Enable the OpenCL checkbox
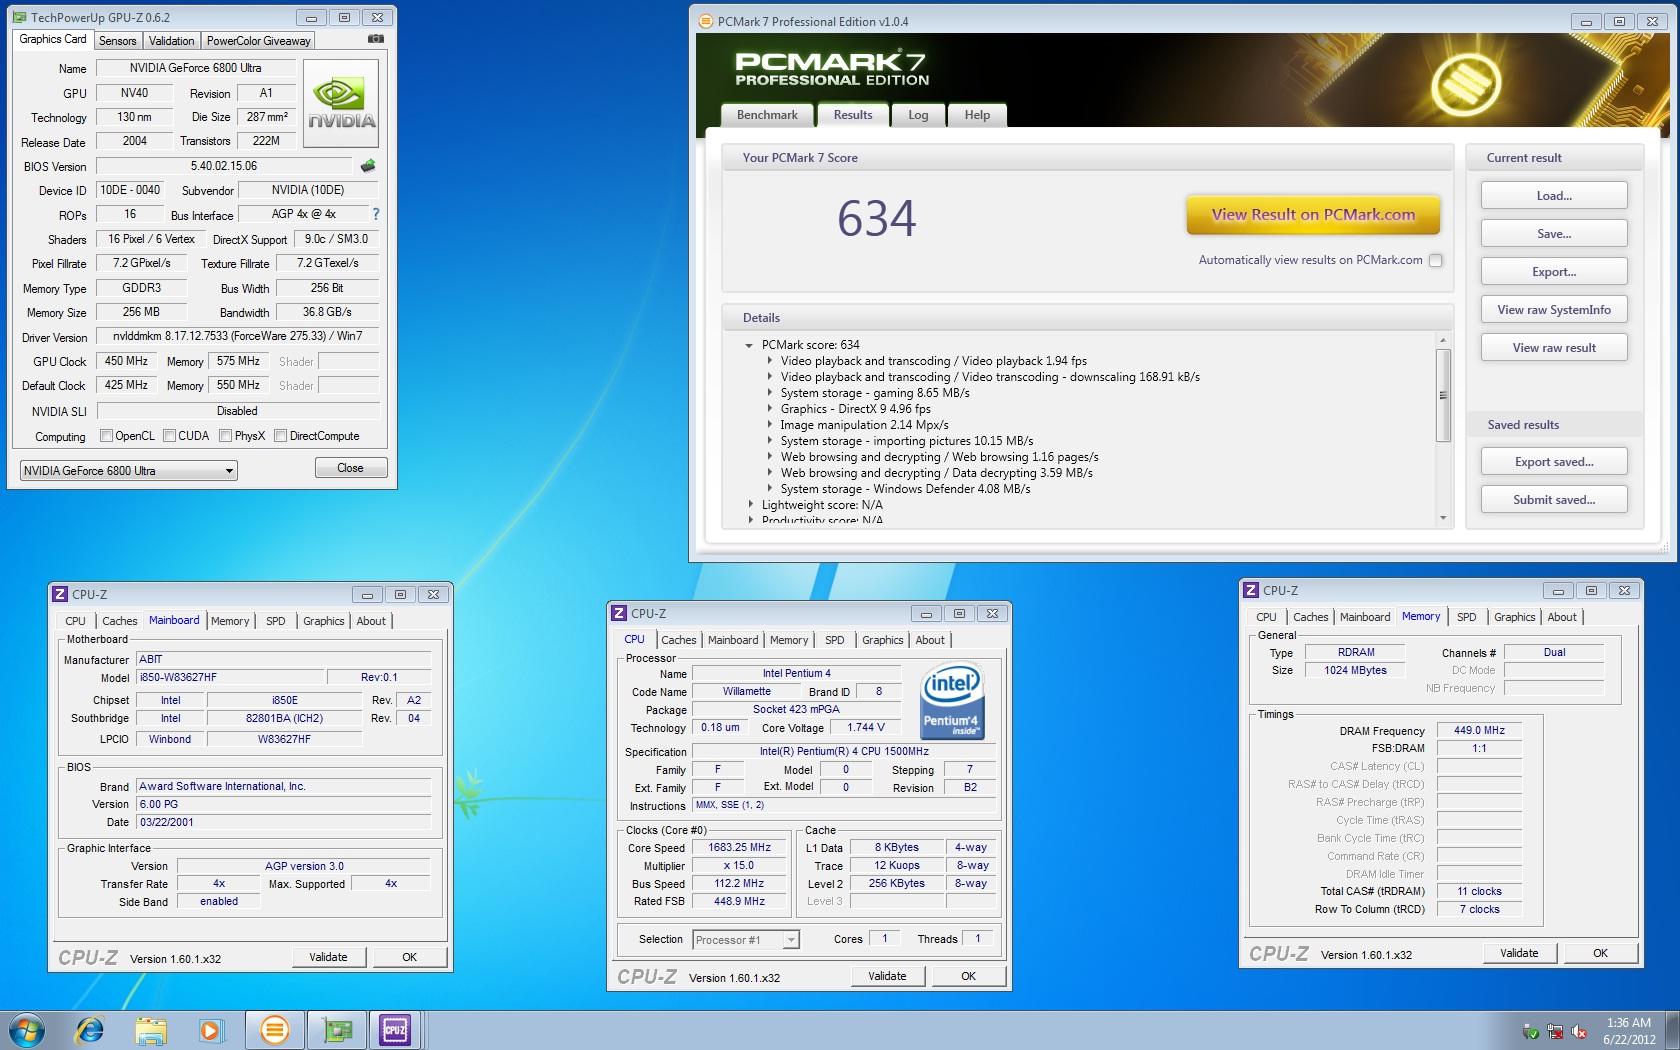Screen dimensions: 1680x1050 pyautogui.click(x=106, y=436)
